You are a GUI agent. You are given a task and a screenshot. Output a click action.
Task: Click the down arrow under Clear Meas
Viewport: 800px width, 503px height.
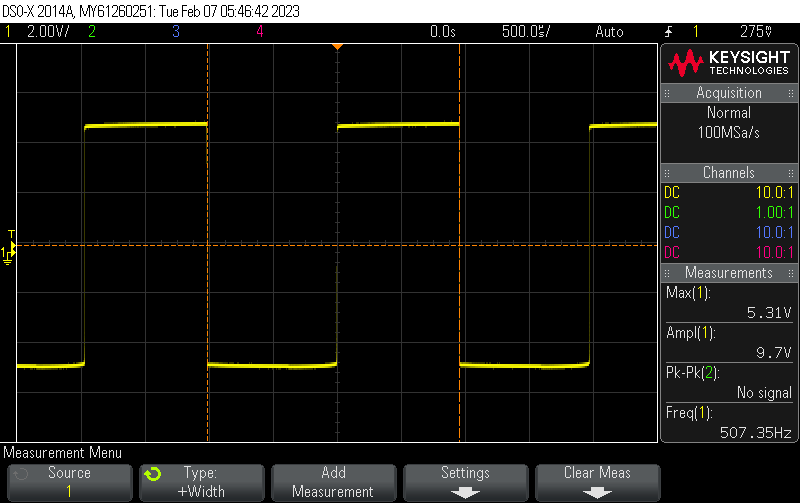(x=597, y=492)
